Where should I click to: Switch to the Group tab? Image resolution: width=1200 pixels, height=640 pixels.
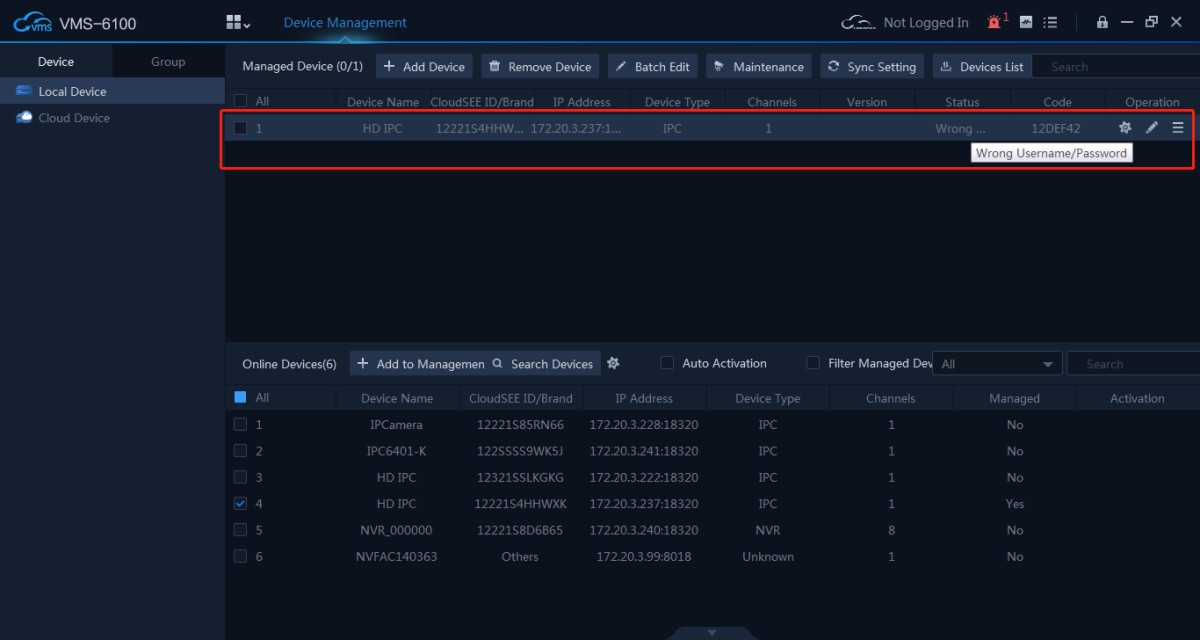click(x=168, y=62)
